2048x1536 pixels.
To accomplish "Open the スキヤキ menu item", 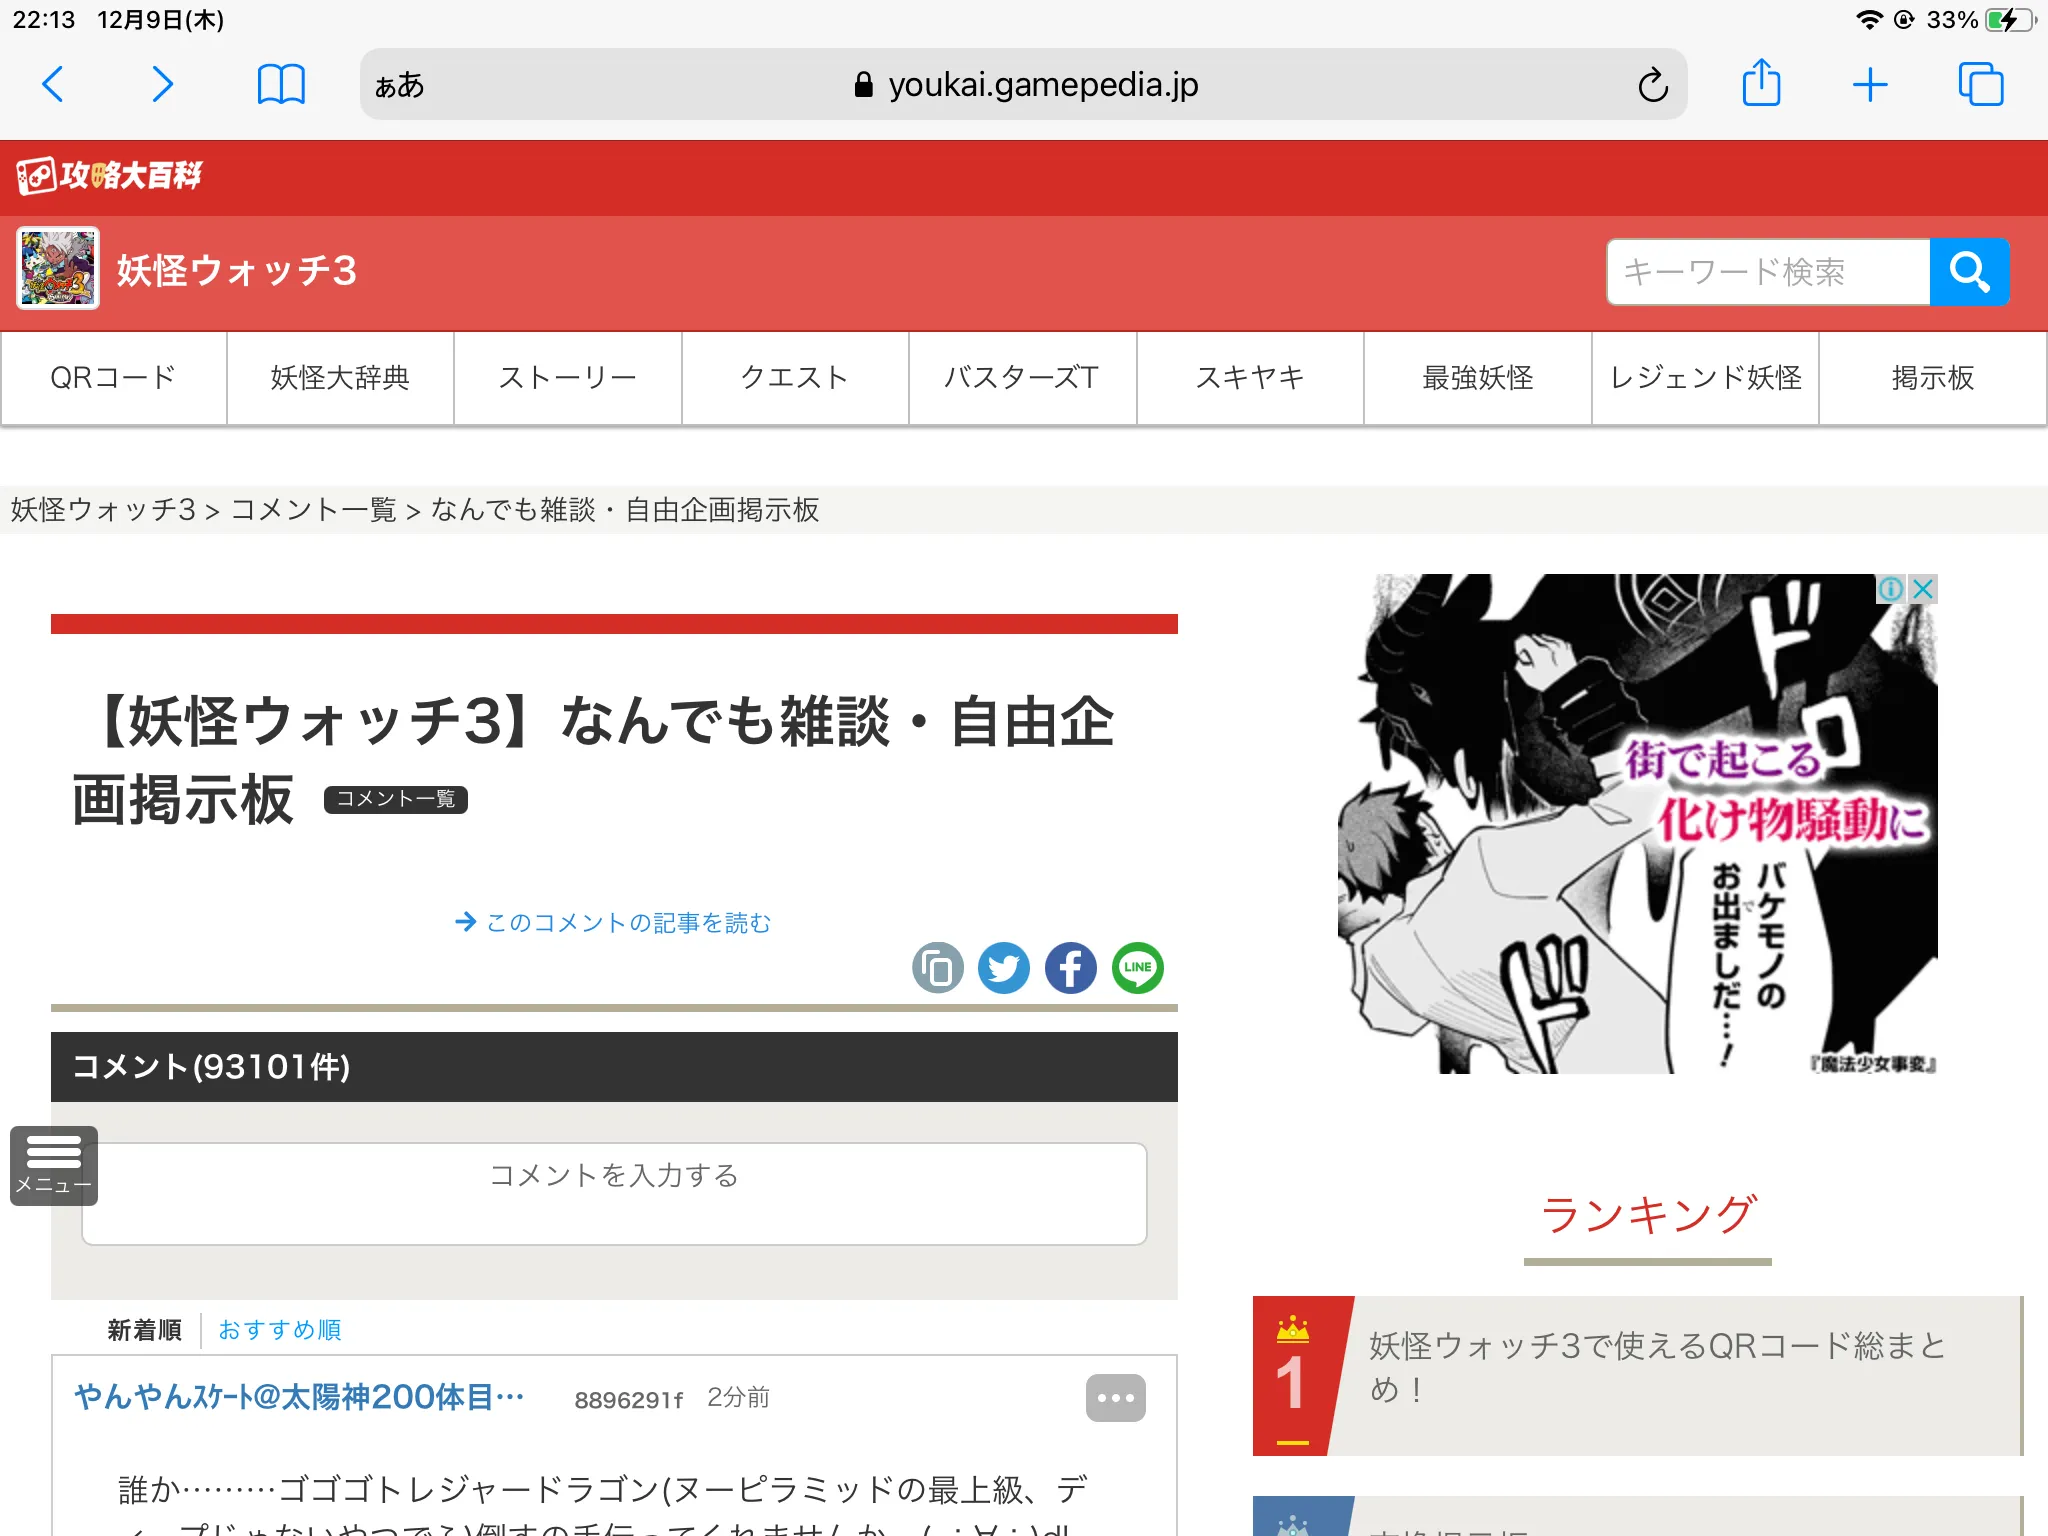I will click(1251, 378).
